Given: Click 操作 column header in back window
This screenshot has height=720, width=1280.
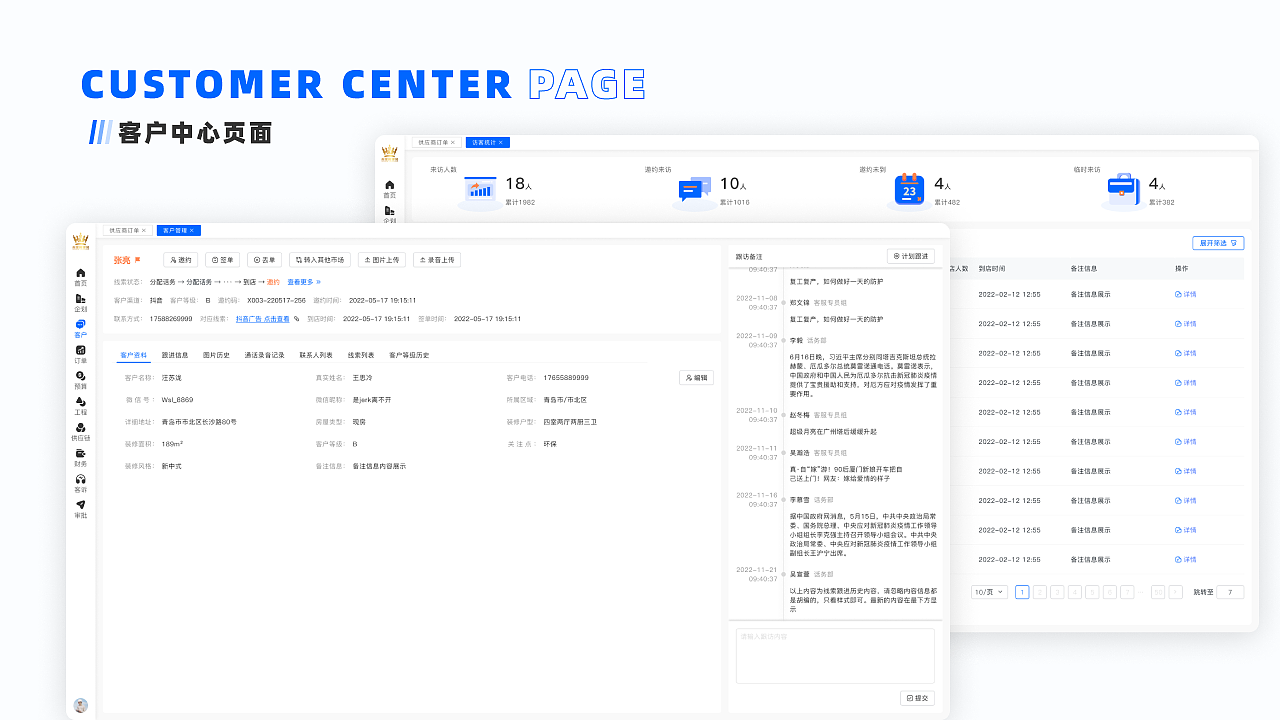Looking at the screenshot, I should click(1183, 269).
